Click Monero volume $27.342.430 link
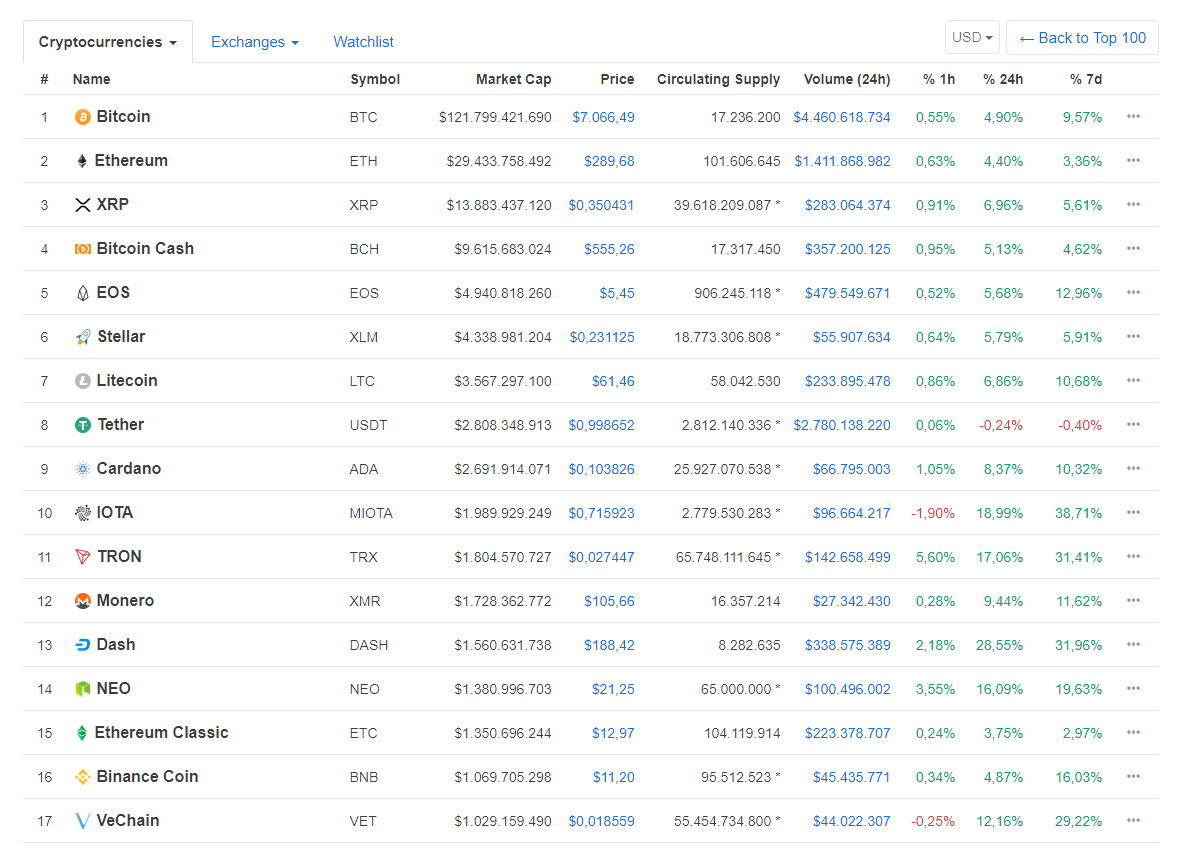Screen dimensions: 1184x844 pos(851,602)
